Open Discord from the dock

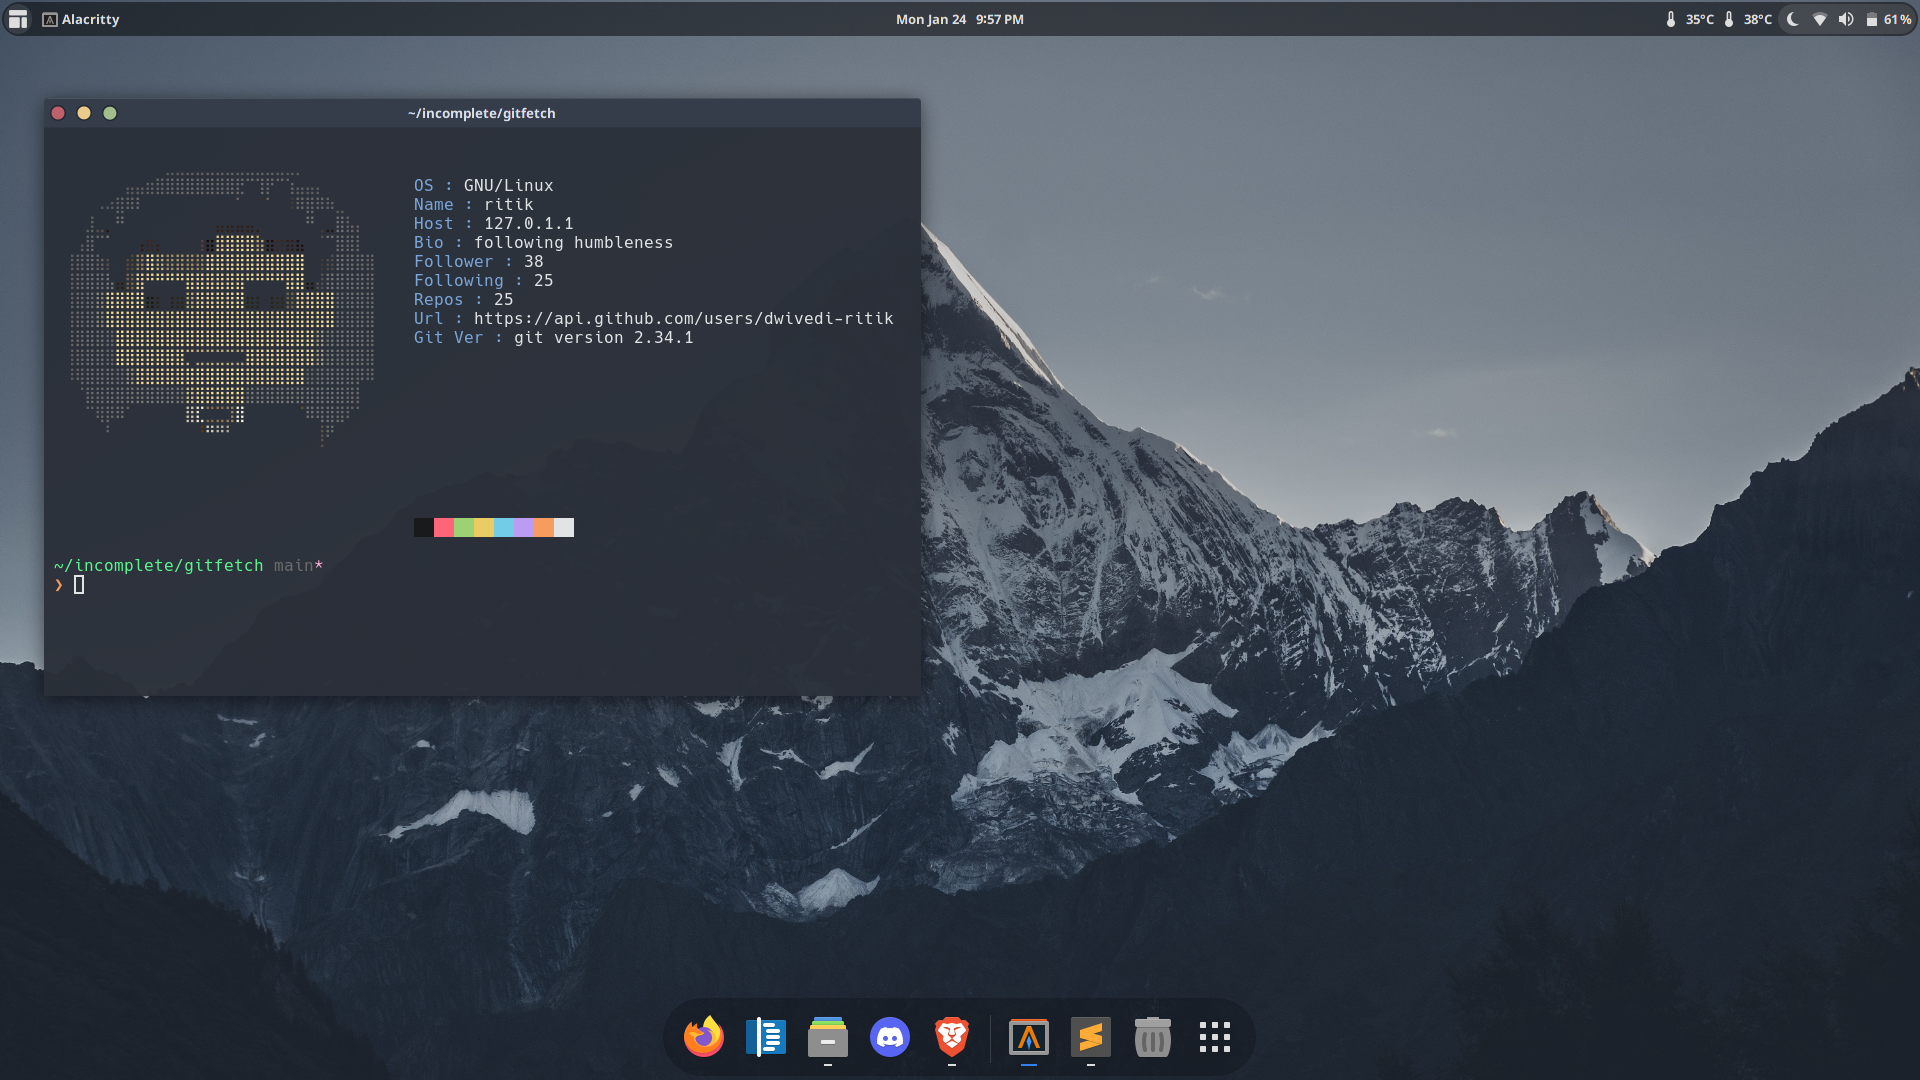coord(890,1037)
